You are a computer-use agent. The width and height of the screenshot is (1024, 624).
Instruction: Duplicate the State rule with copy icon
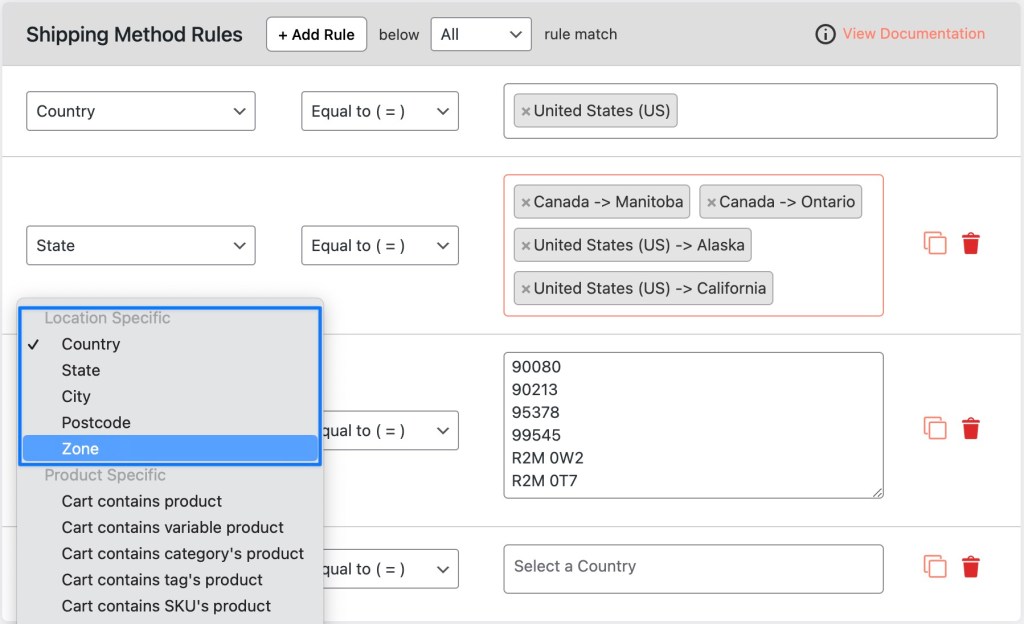pyautogui.click(x=935, y=244)
